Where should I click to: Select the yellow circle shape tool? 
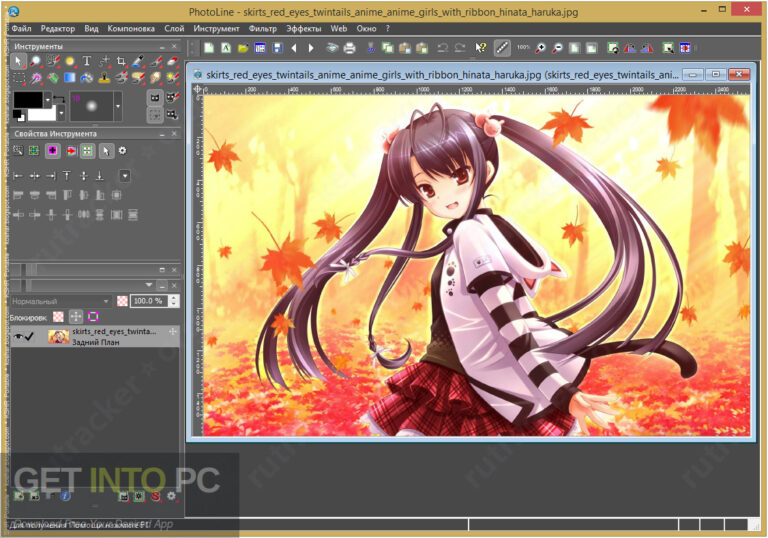coord(70,61)
